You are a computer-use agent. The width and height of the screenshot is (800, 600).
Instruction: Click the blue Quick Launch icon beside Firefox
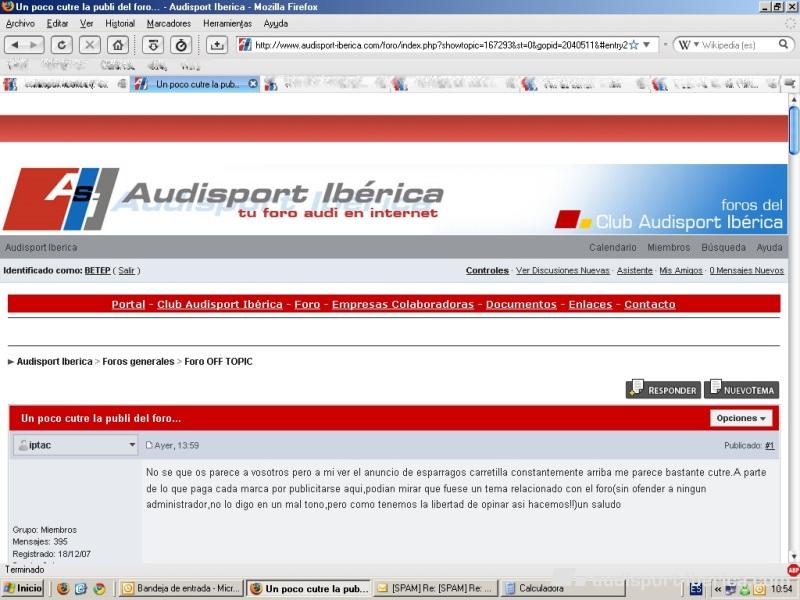[81, 588]
